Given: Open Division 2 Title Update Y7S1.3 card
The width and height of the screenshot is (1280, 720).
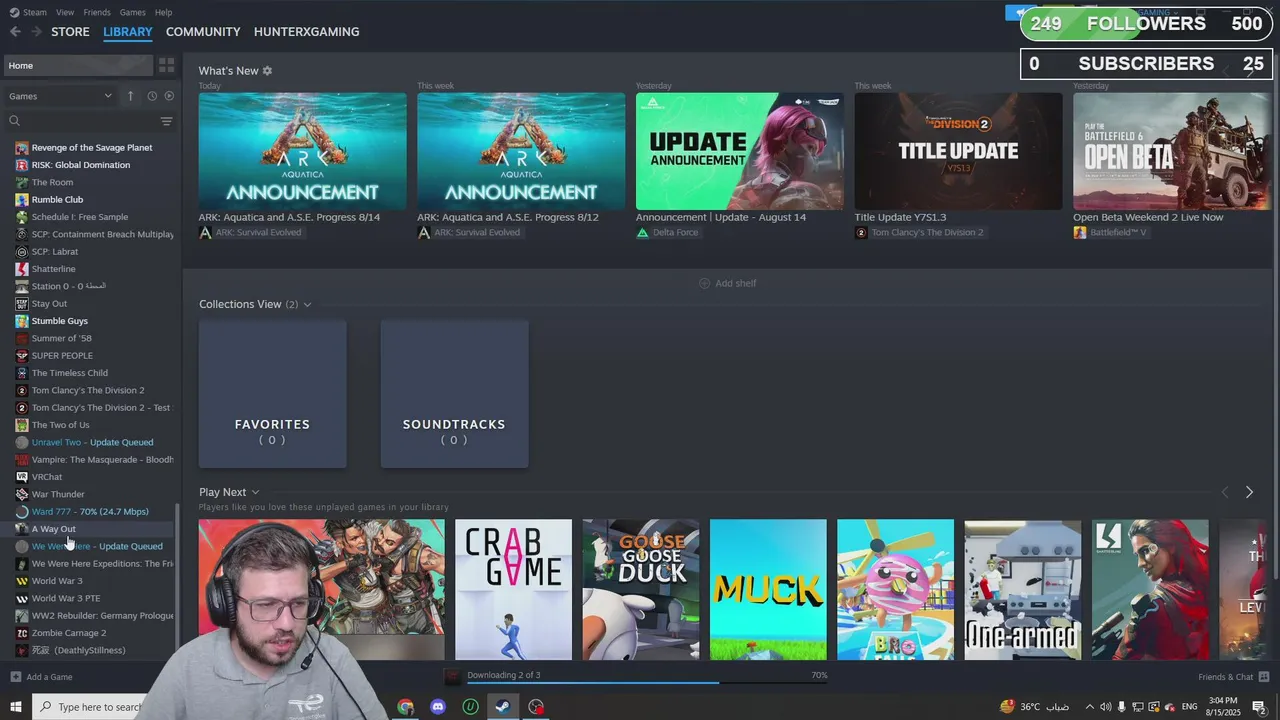Looking at the screenshot, I should pyautogui.click(x=958, y=151).
